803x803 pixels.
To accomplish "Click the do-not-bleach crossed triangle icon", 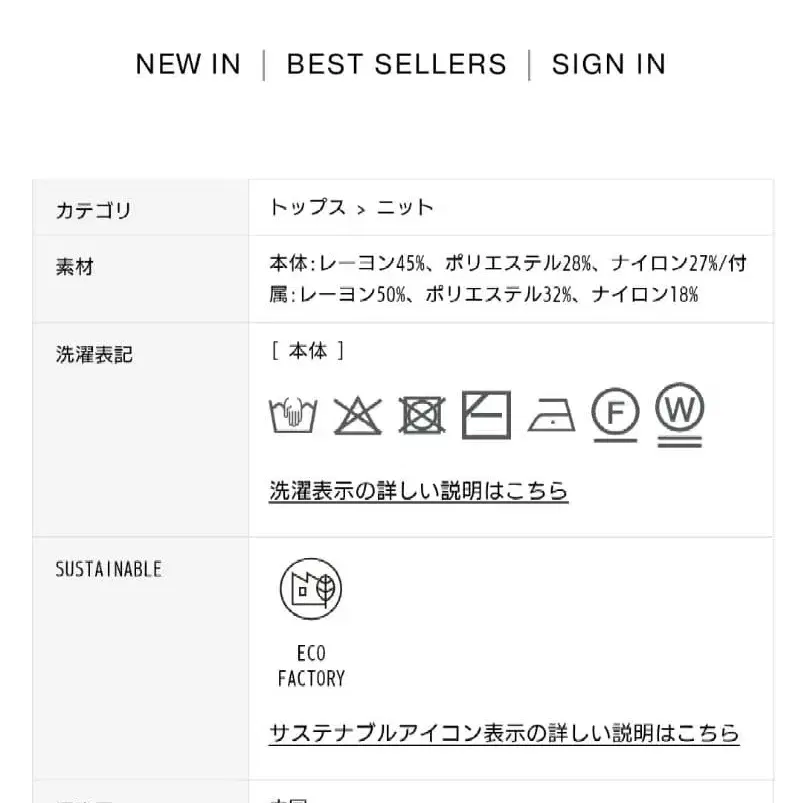I will 357,414.
